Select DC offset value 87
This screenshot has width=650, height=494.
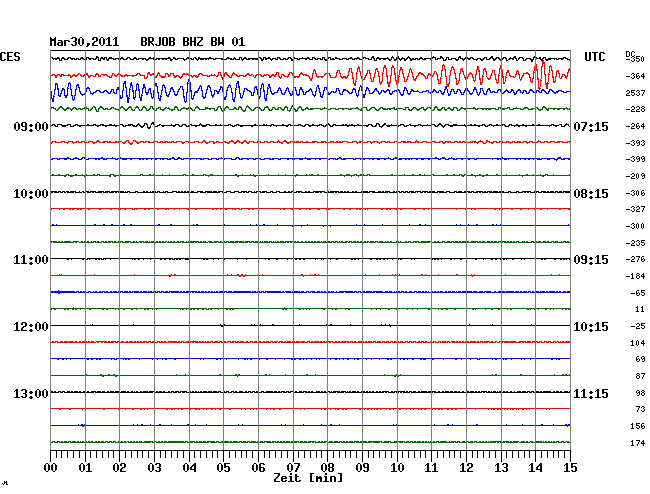(640, 376)
